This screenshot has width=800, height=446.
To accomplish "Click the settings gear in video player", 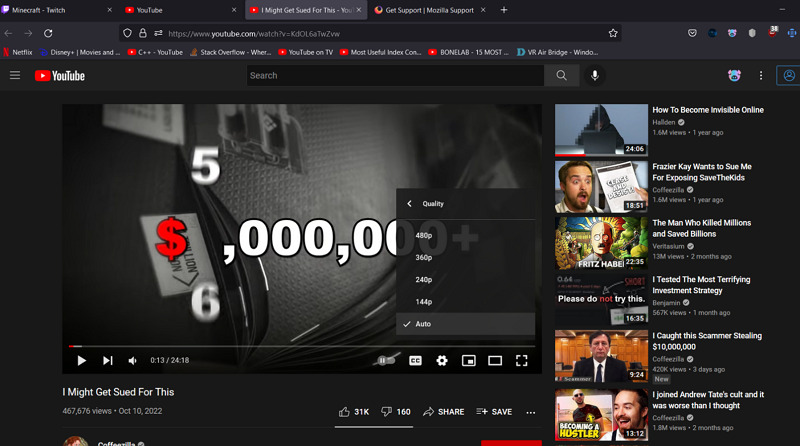I will tap(442, 360).
